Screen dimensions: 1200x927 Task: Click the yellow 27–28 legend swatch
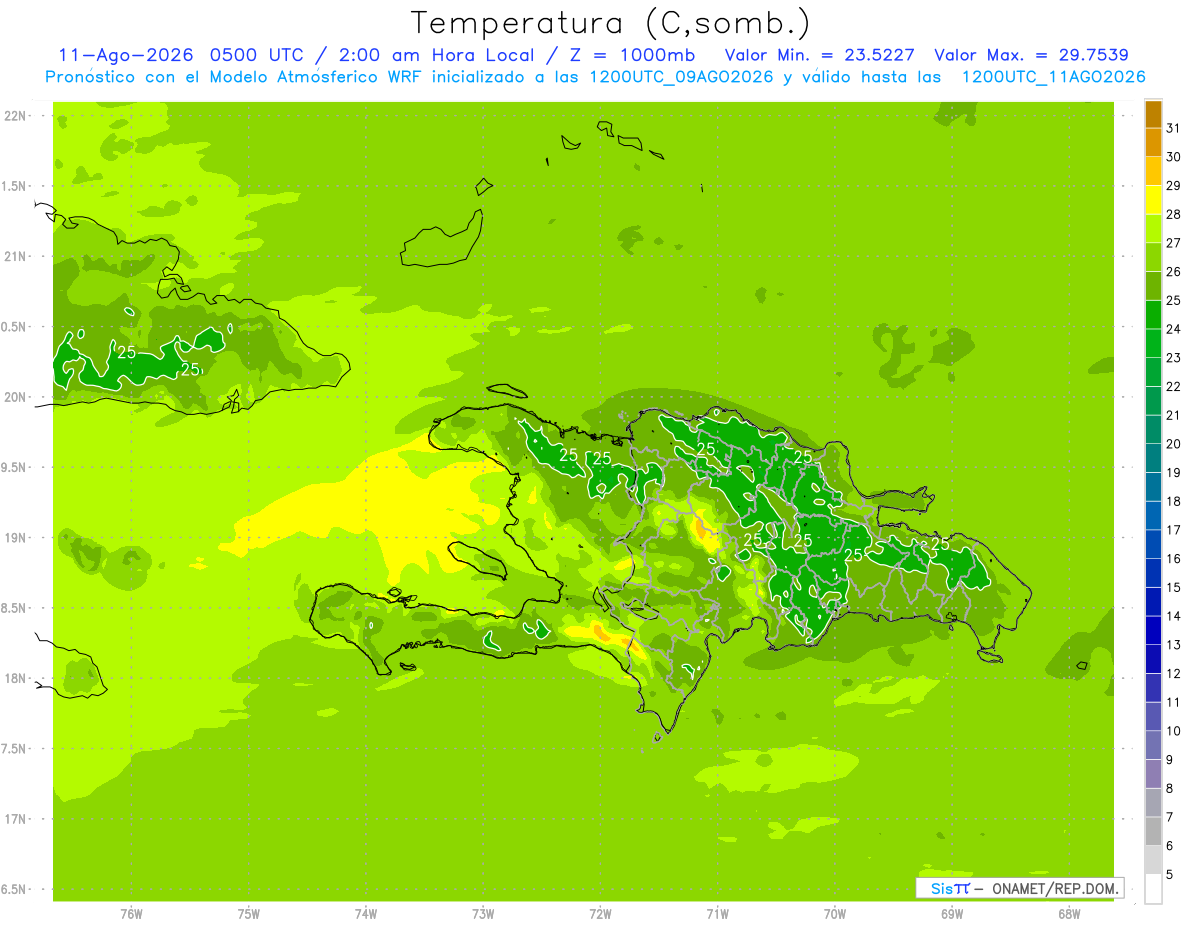pos(1153,200)
